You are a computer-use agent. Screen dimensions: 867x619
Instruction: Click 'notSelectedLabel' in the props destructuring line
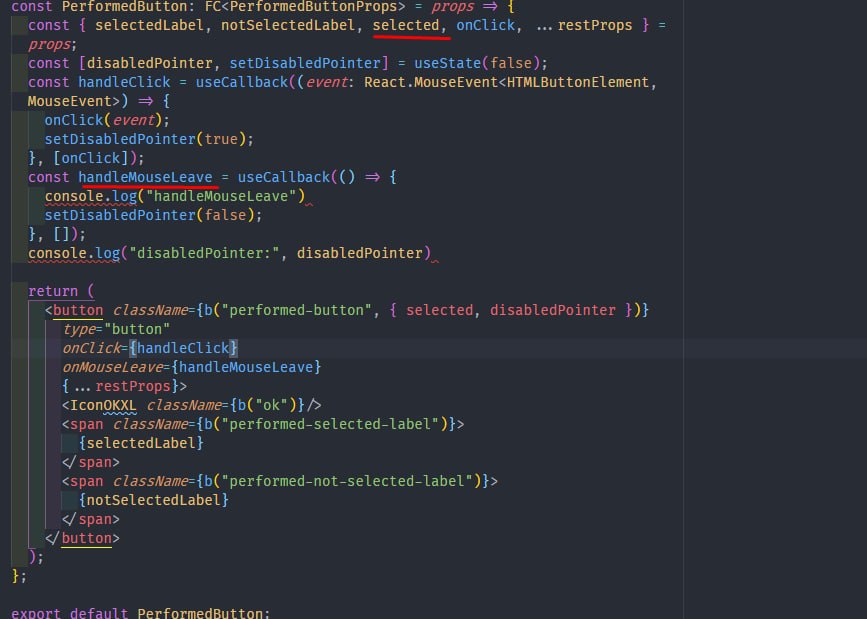pos(288,25)
